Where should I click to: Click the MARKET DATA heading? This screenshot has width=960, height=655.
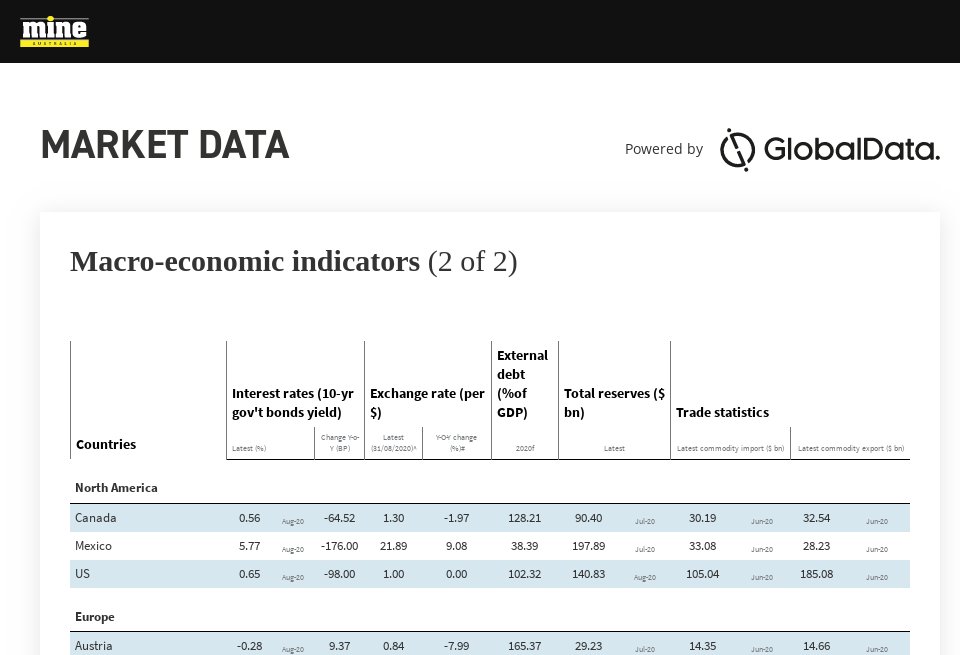[165, 146]
